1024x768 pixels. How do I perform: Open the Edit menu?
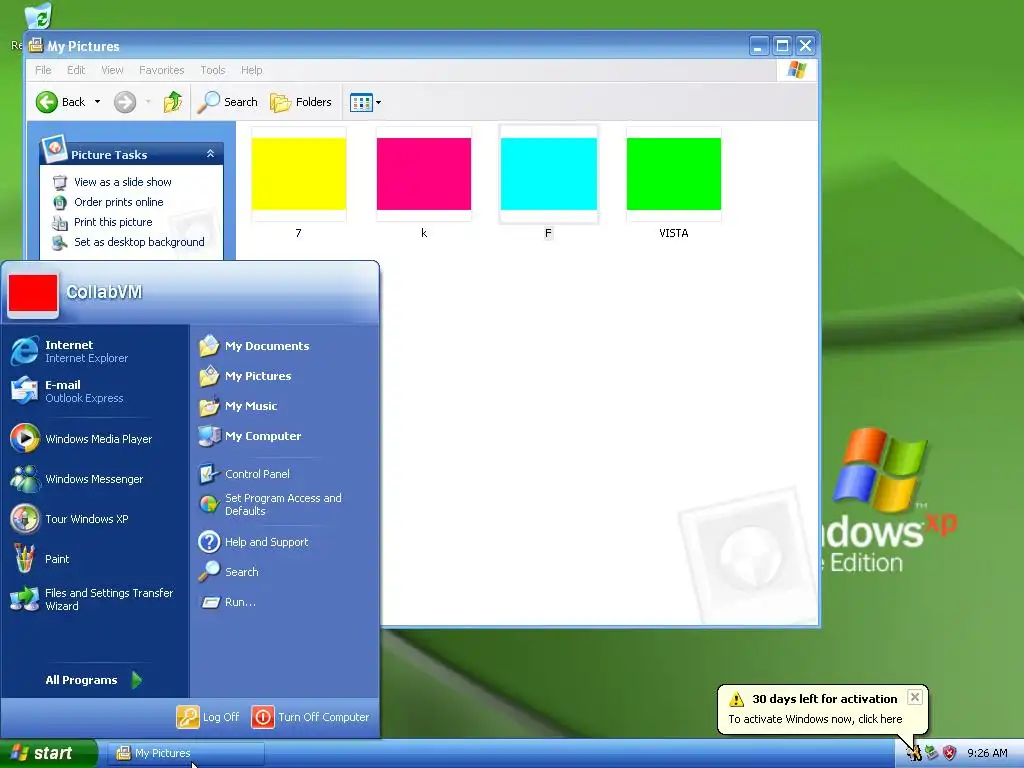[76, 70]
